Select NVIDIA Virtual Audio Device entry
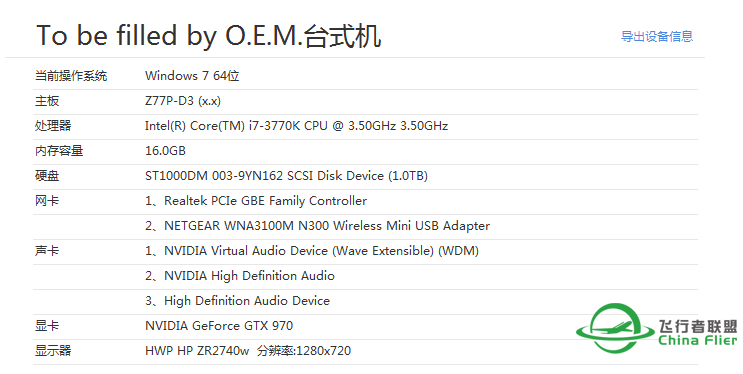The height and width of the screenshot is (374, 743). tap(312, 251)
